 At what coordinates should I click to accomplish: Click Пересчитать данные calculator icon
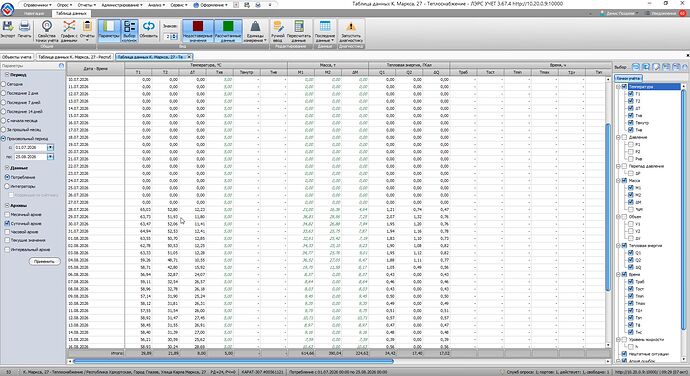point(299,31)
